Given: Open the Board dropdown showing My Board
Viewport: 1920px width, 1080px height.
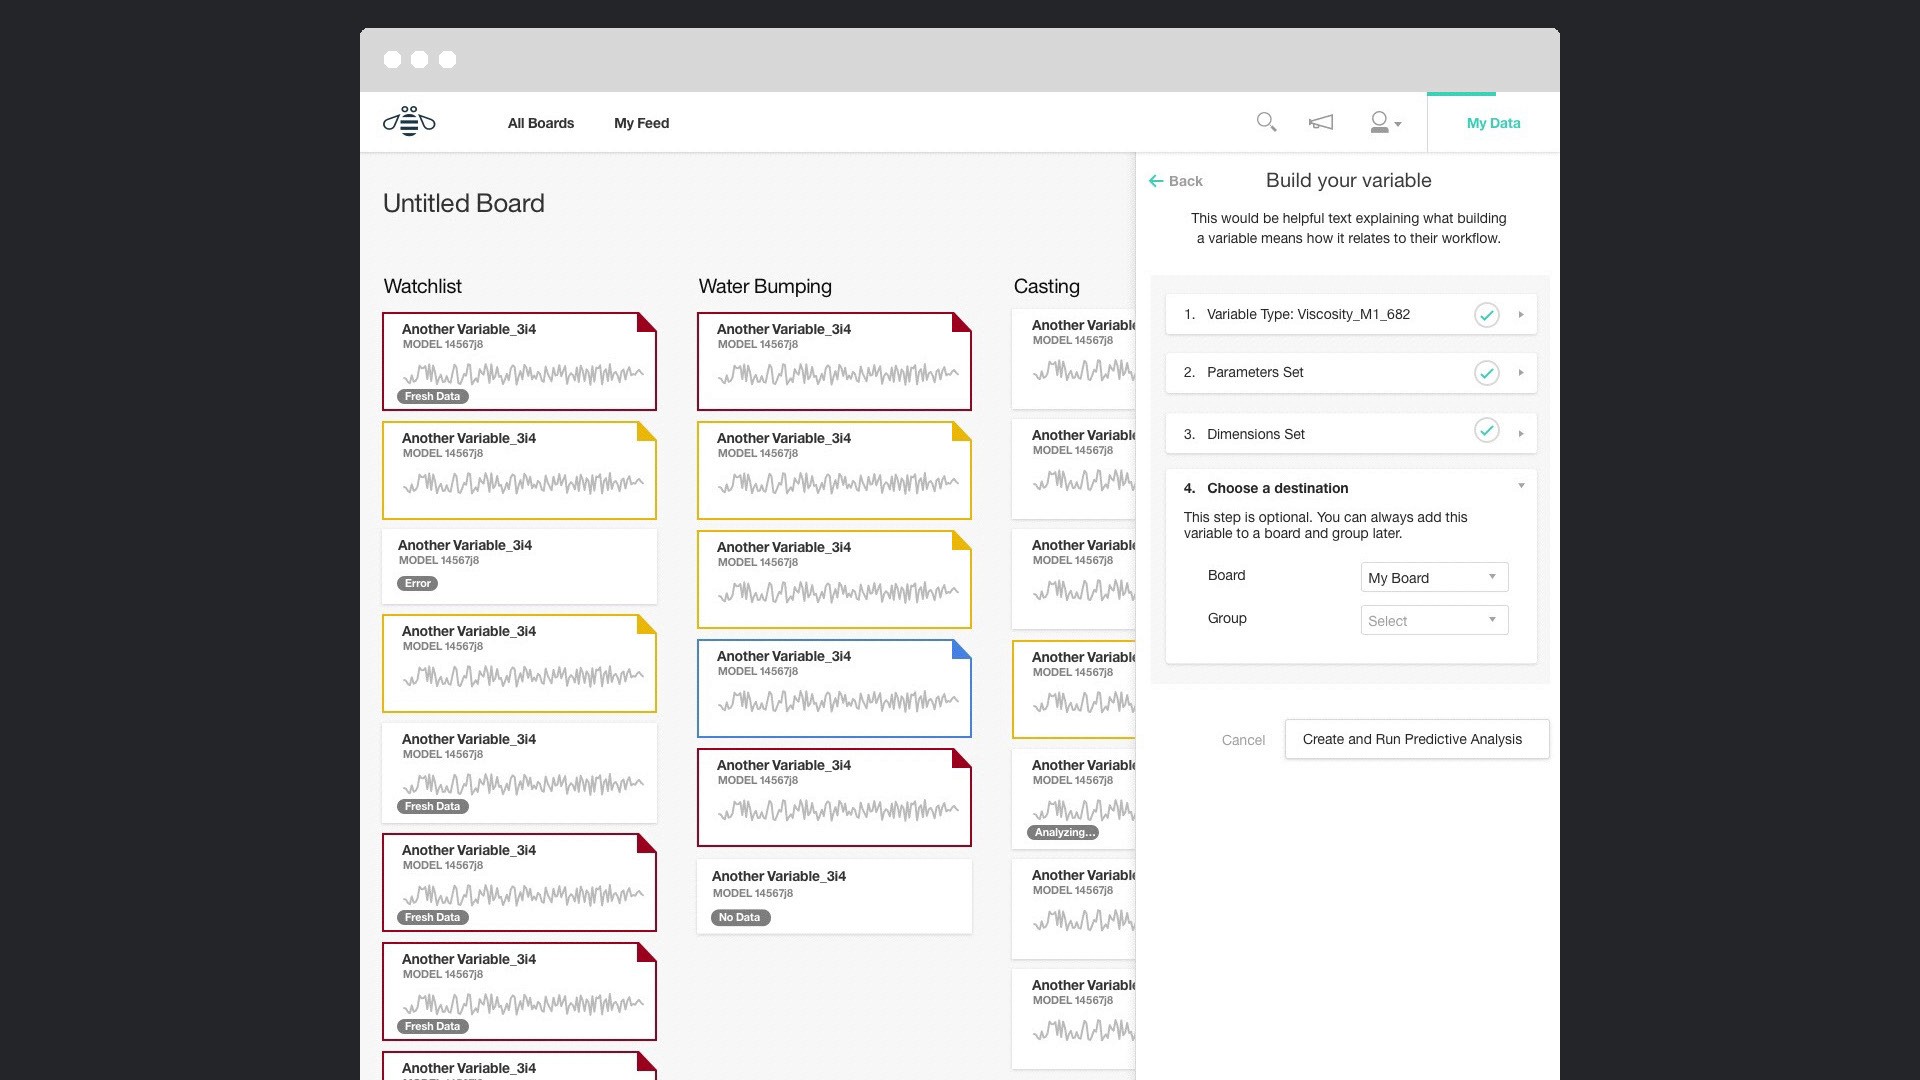Looking at the screenshot, I should (x=1434, y=577).
